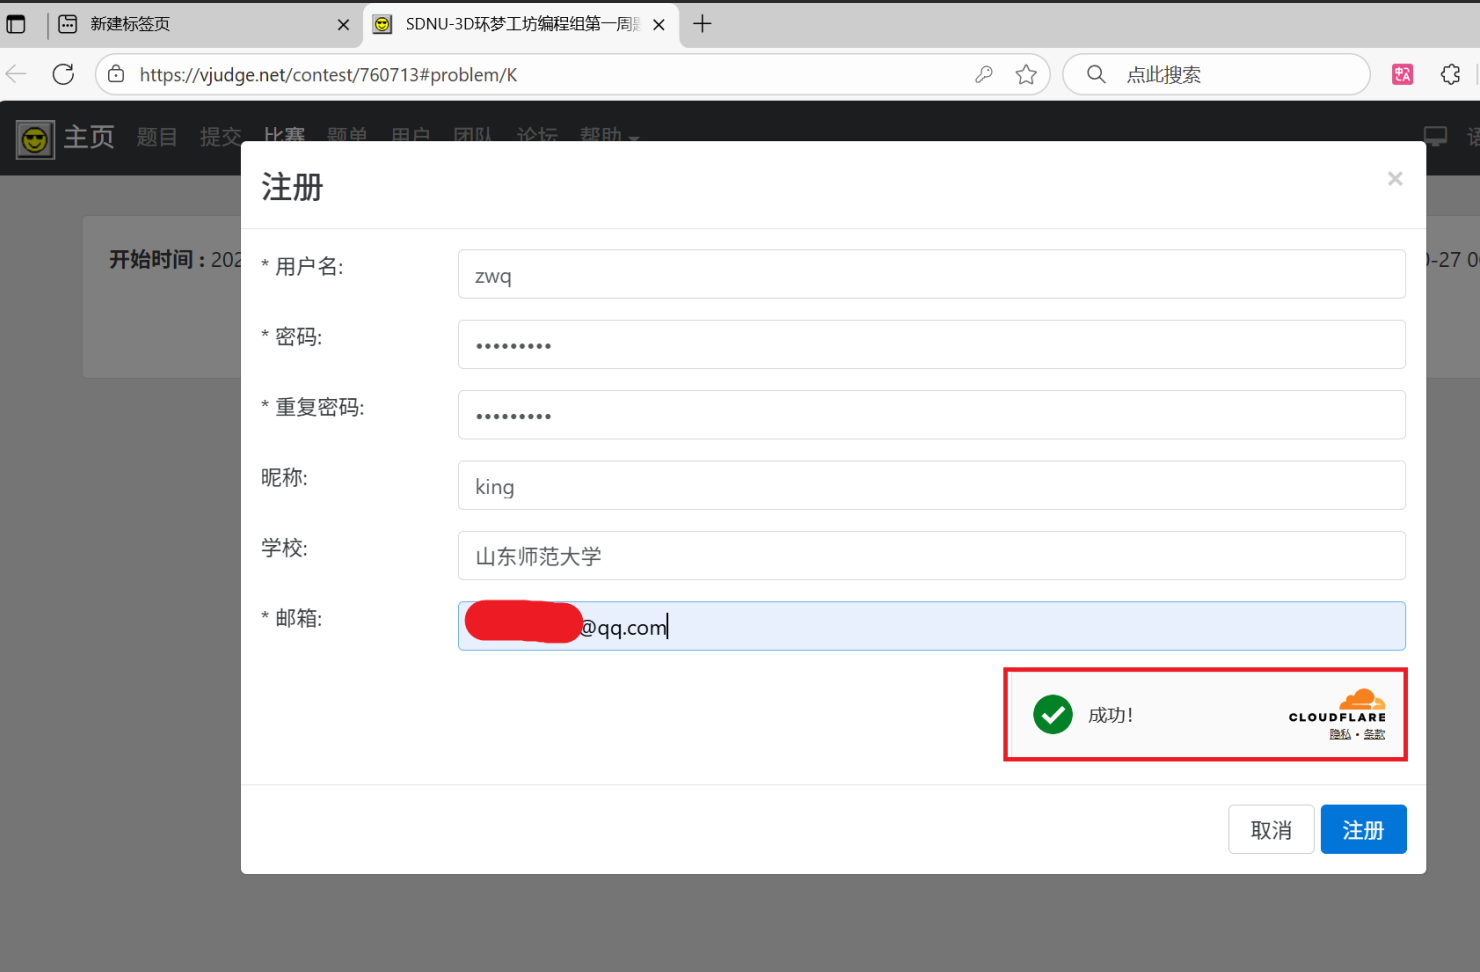Click the red translate extension icon
This screenshot has height=972, width=1480.
(1402, 74)
